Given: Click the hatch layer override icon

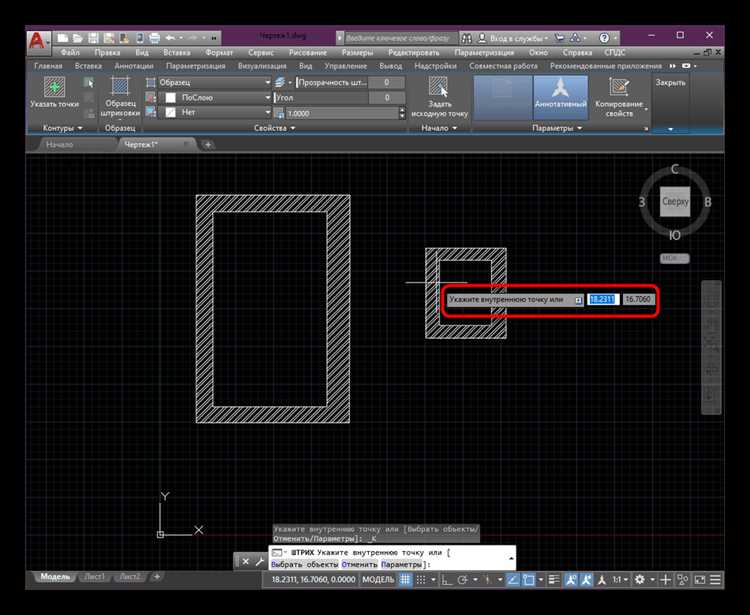Looking at the screenshot, I should pos(280,82).
